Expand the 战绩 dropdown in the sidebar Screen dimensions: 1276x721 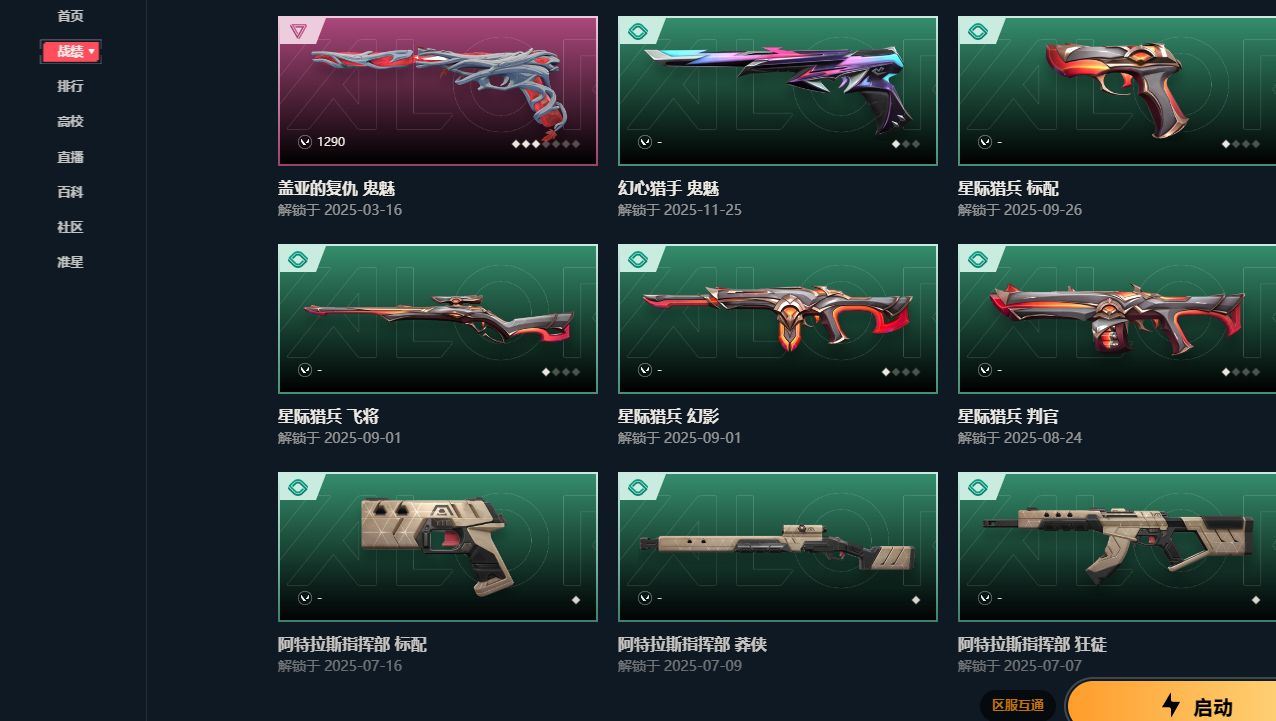click(x=70, y=51)
